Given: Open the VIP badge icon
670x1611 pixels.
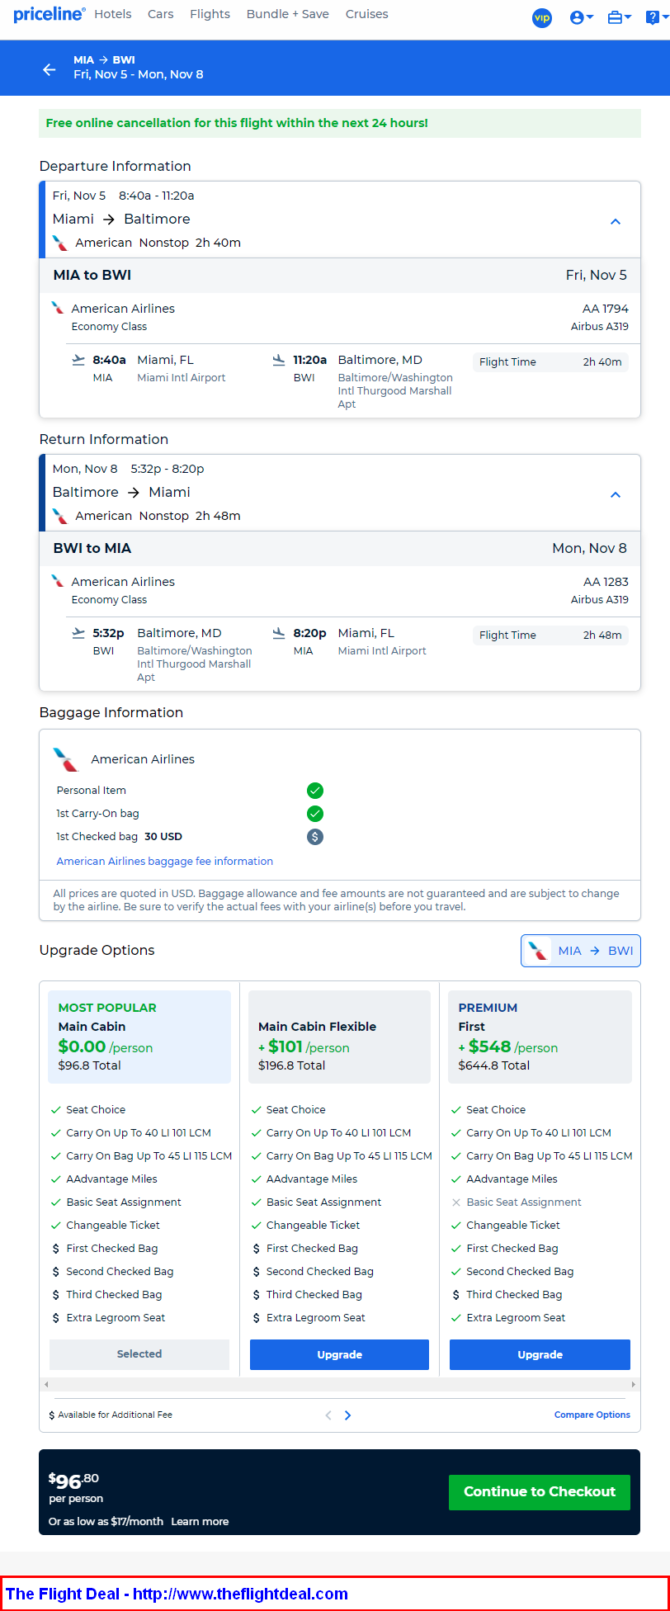Looking at the screenshot, I should tap(542, 17).
